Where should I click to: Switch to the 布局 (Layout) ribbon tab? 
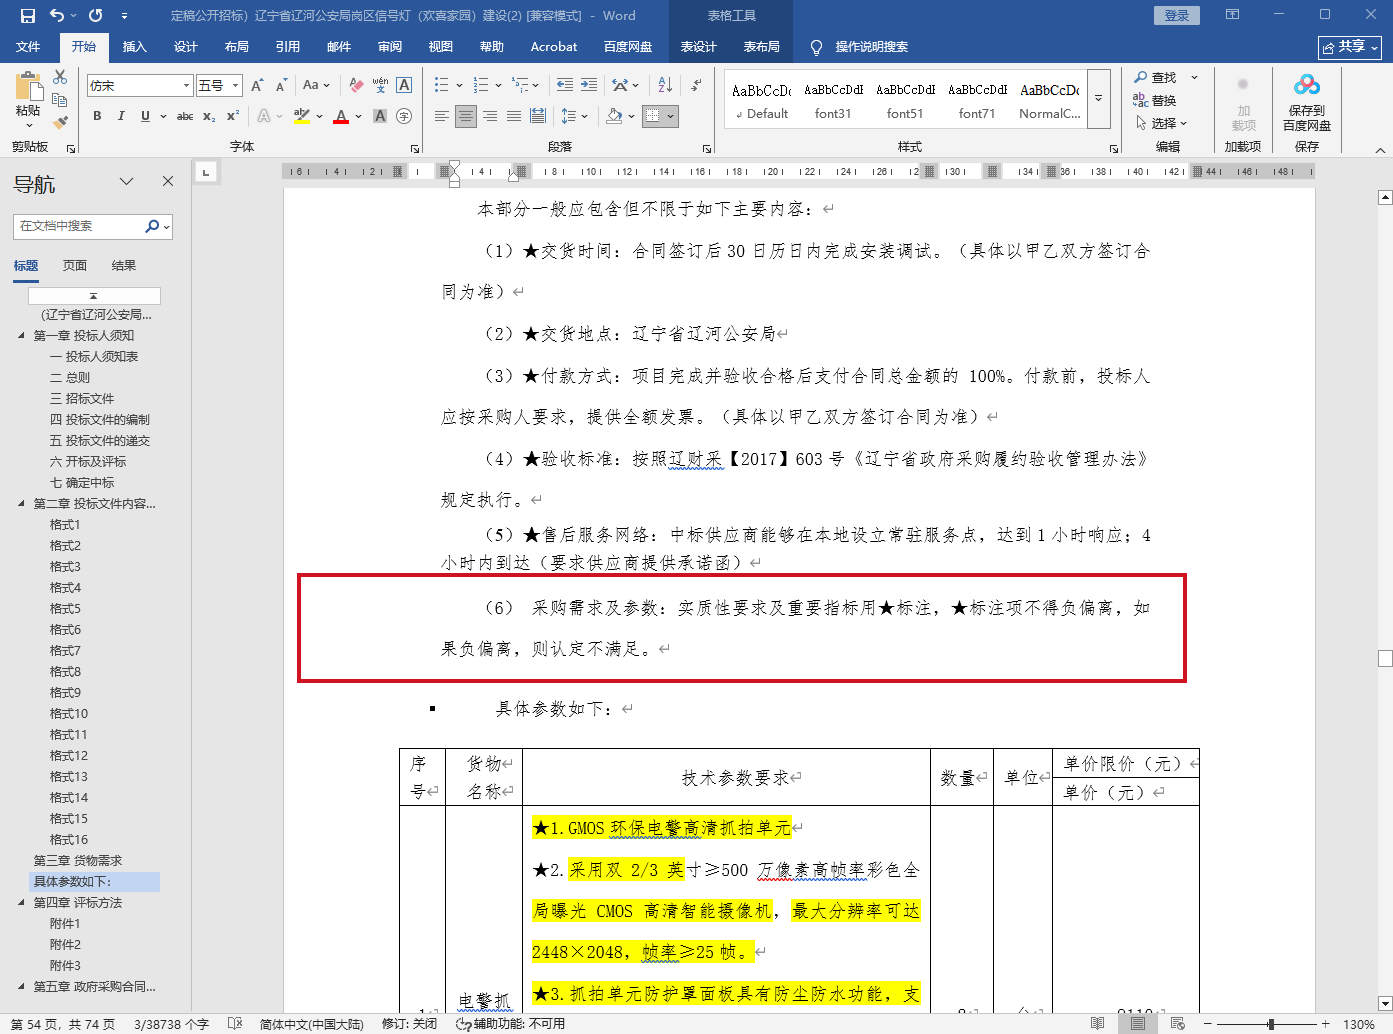tap(237, 47)
